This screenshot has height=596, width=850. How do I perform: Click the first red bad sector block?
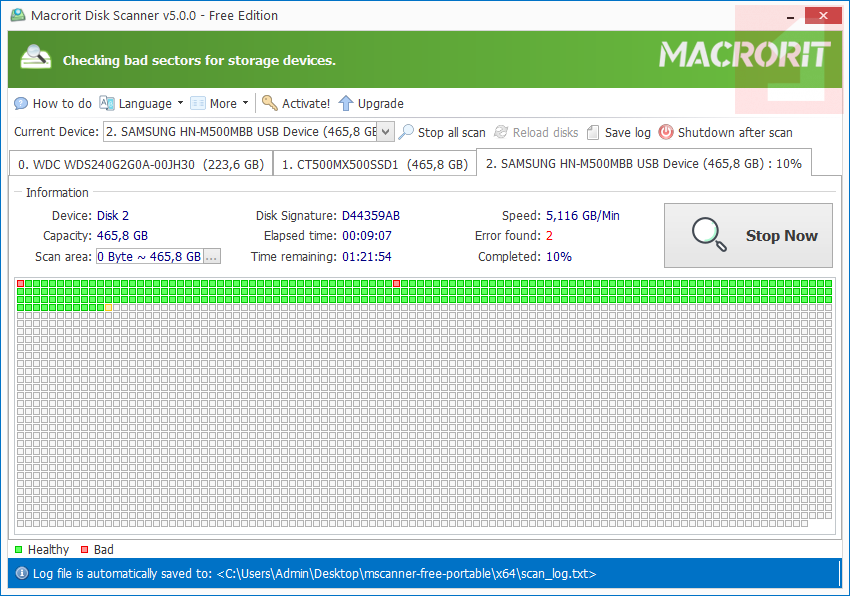21,284
